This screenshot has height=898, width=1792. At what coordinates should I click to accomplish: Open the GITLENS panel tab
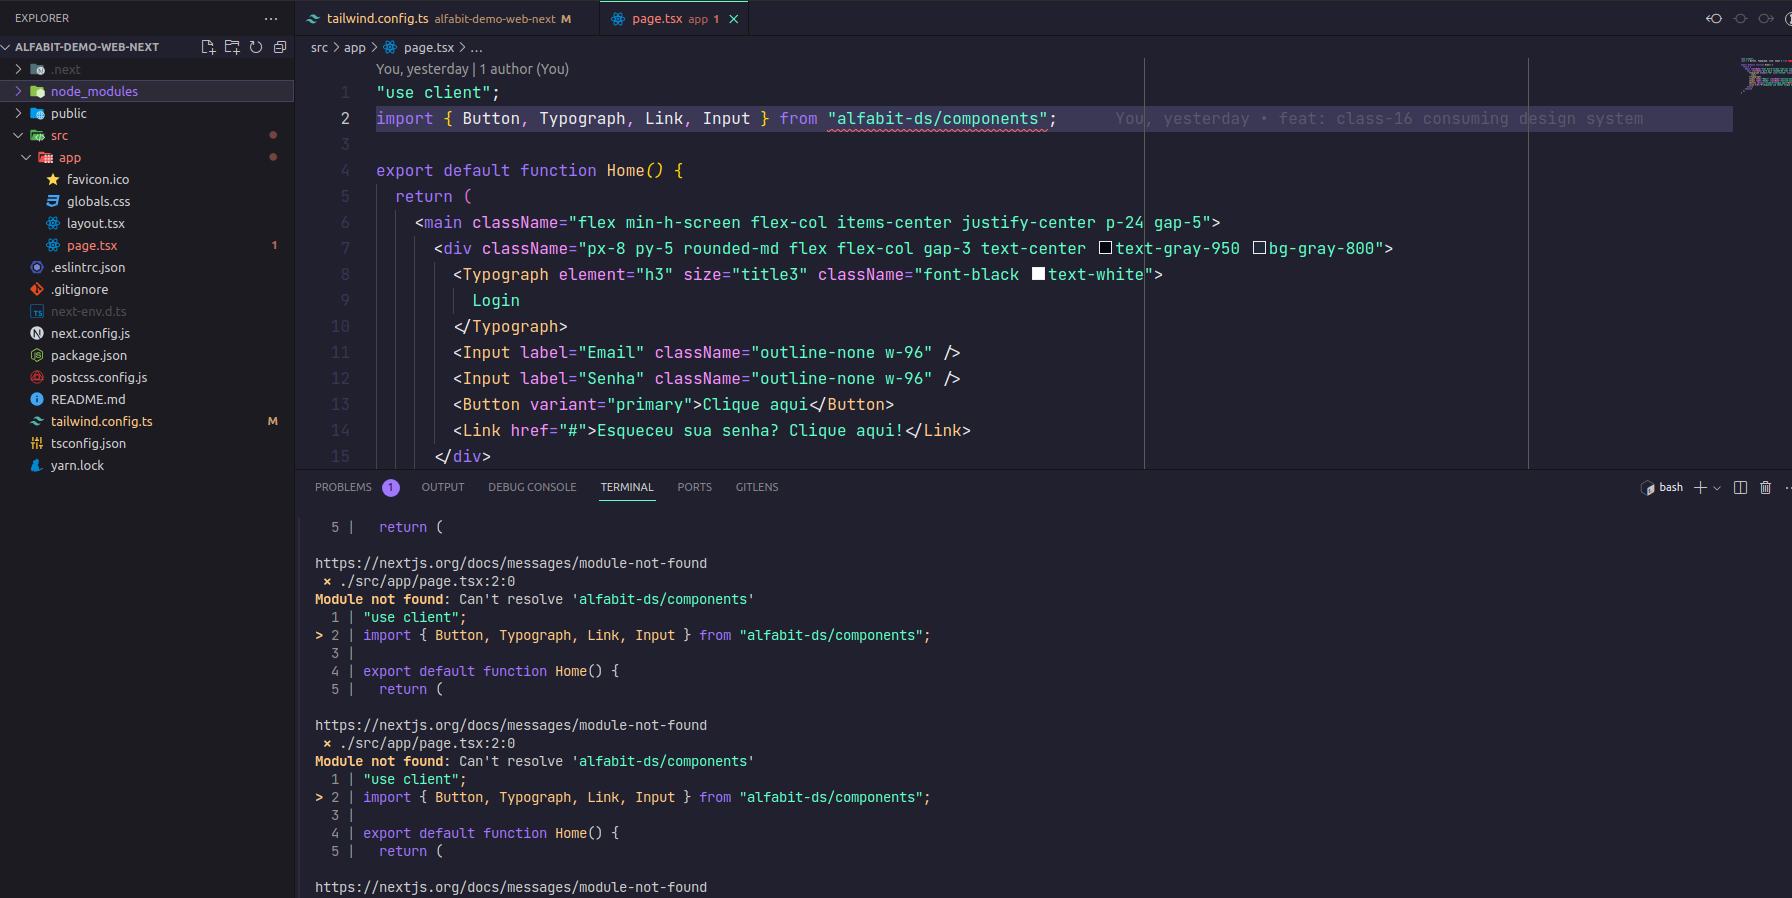[x=757, y=487]
